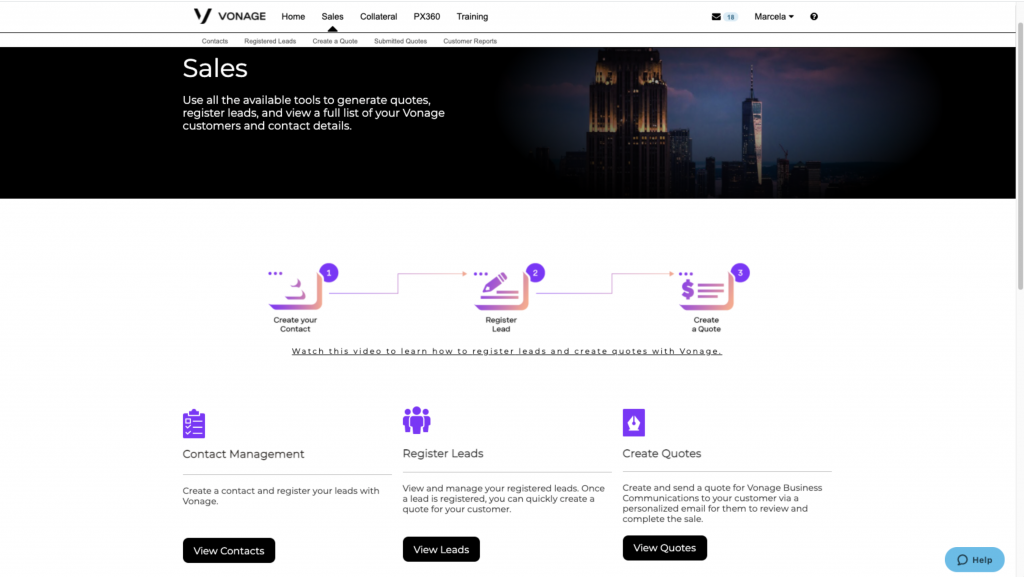Open the Collateral menu item
Image resolution: width=1024 pixels, height=577 pixels.
pos(378,17)
